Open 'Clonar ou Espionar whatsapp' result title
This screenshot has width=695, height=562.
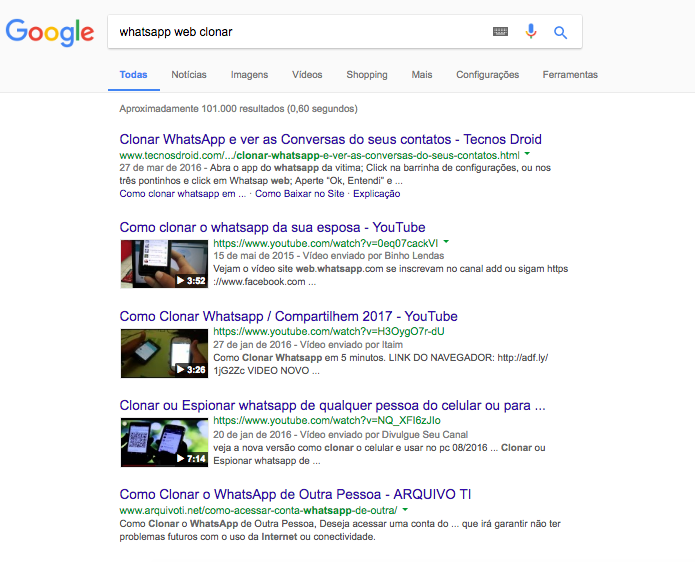coord(332,406)
